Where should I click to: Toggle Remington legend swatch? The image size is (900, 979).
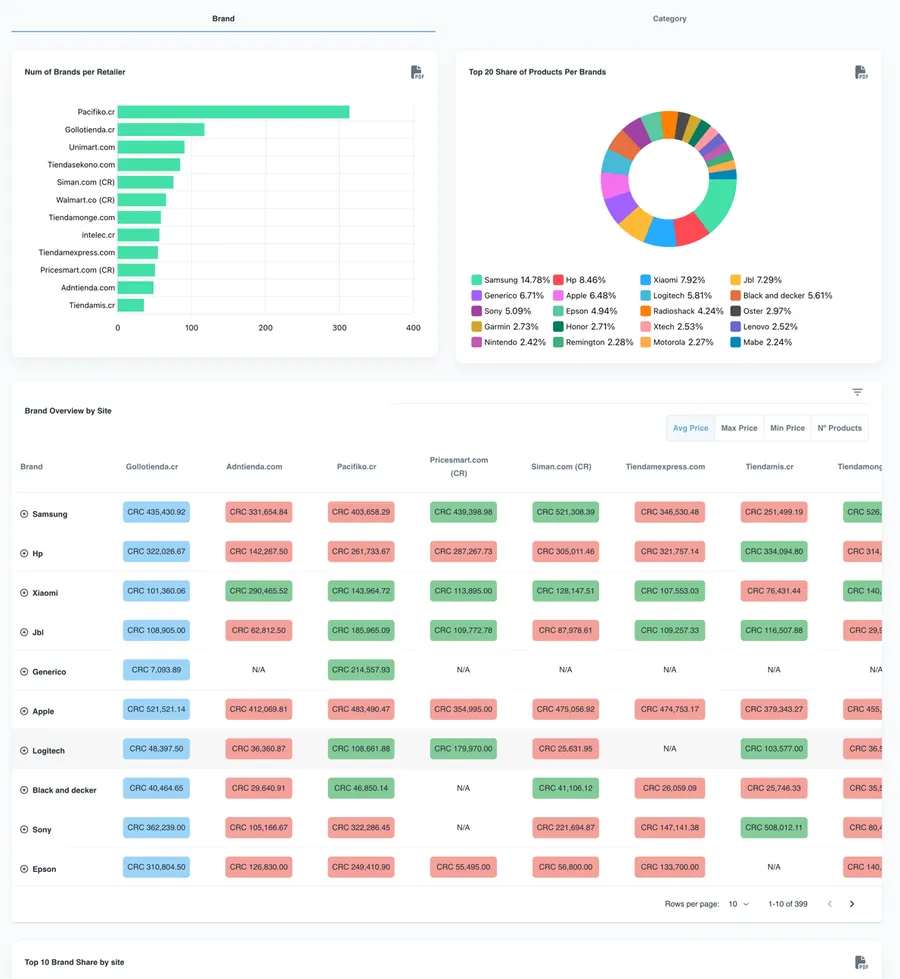[x=558, y=342]
